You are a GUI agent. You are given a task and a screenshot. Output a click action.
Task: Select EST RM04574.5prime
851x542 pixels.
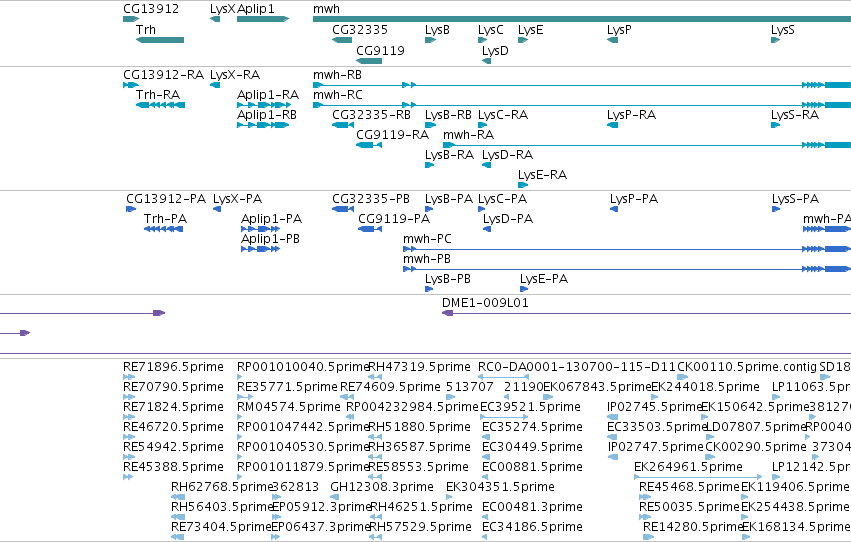240,417
